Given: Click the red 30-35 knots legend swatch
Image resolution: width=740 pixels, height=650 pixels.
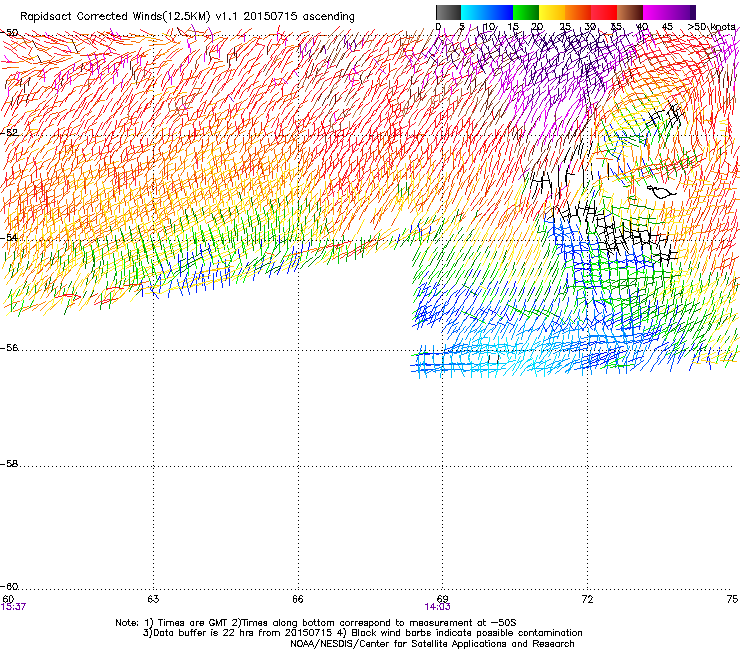Looking at the screenshot, I should click(x=604, y=12).
